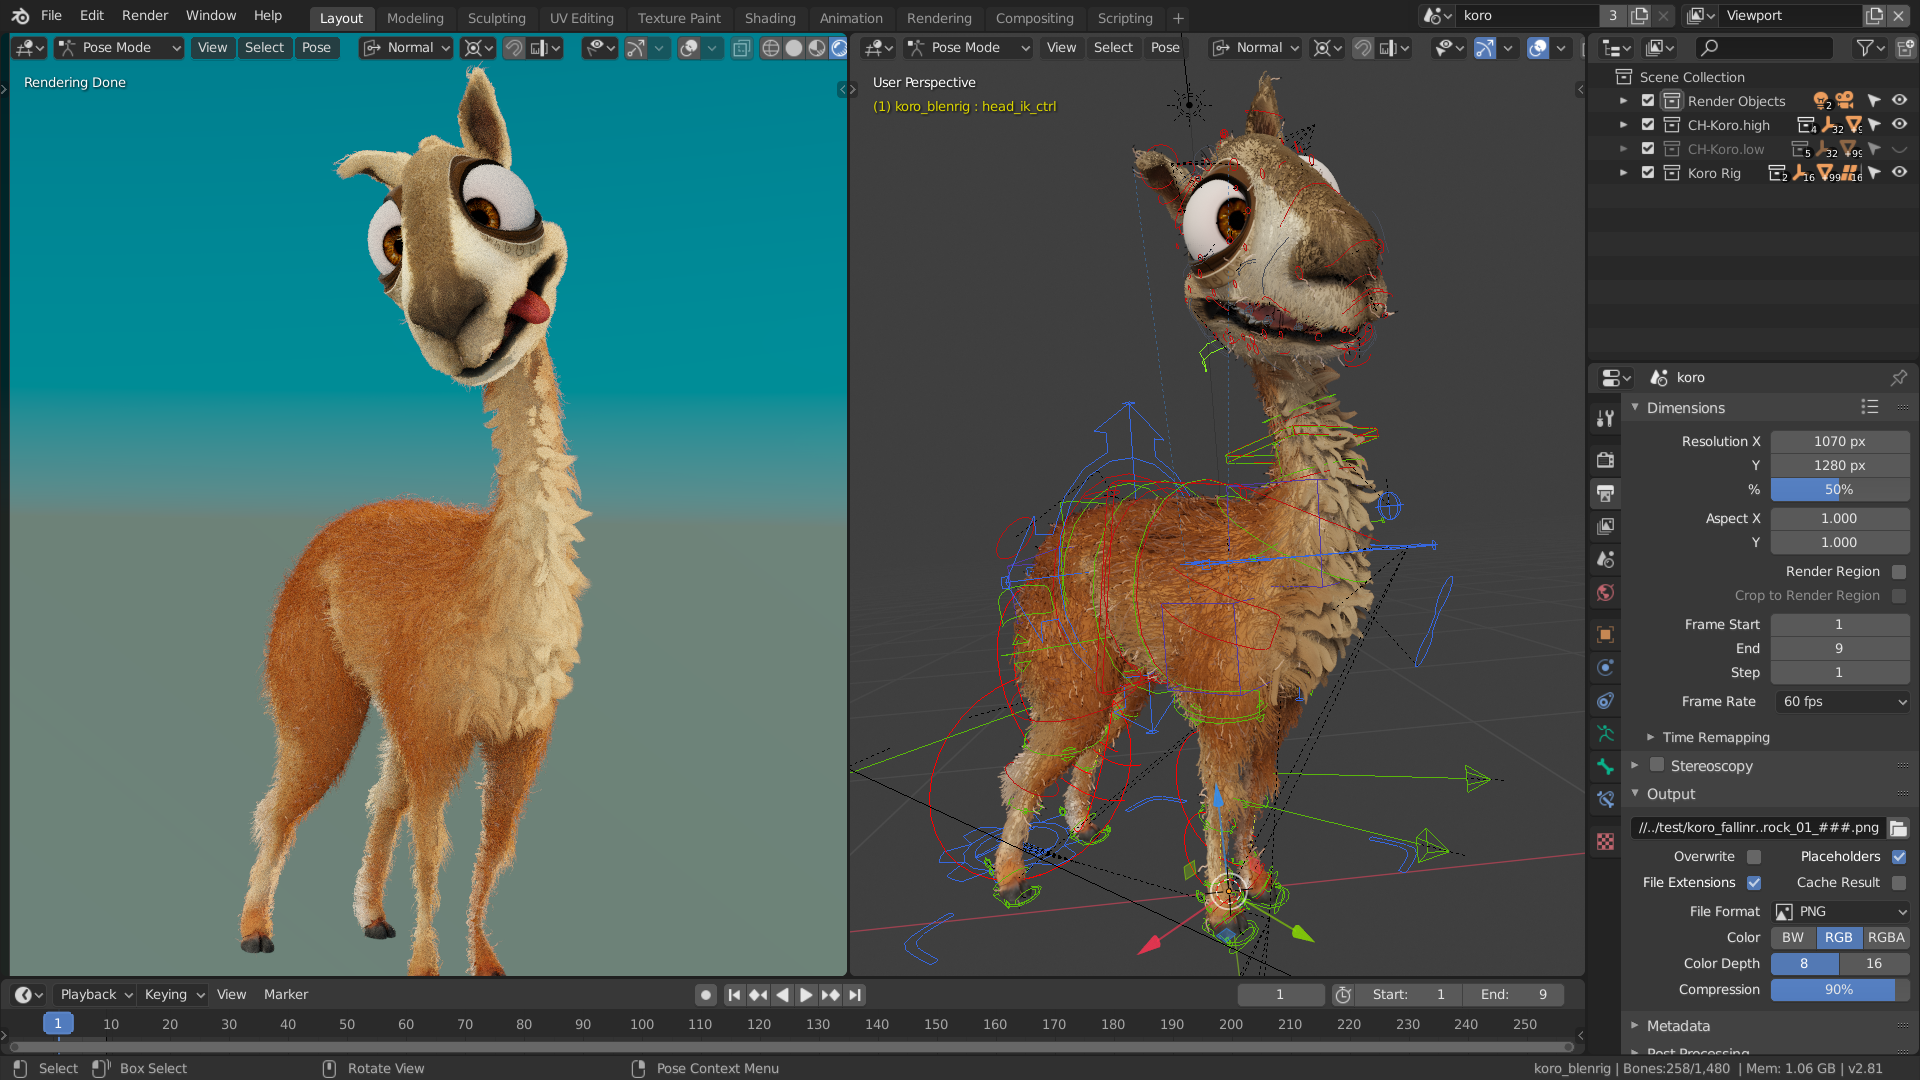The width and height of the screenshot is (1920, 1080).
Task: Hide the Koro Rig collection with eye icon
Action: point(1899,173)
